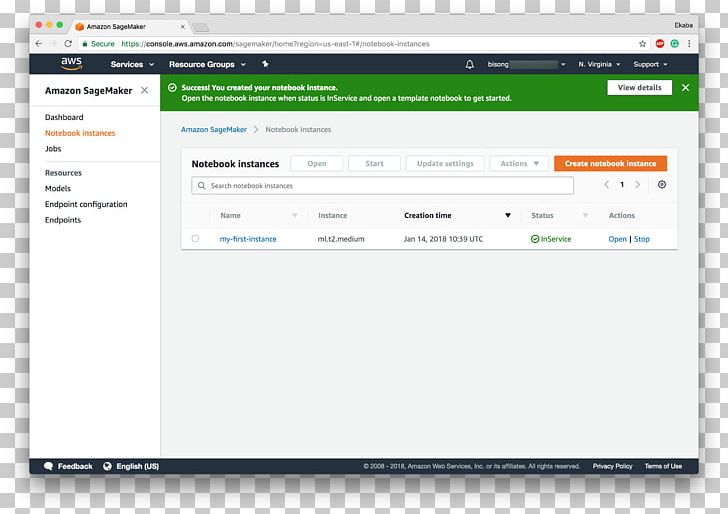Expand the Services dropdown menu

click(x=132, y=64)
